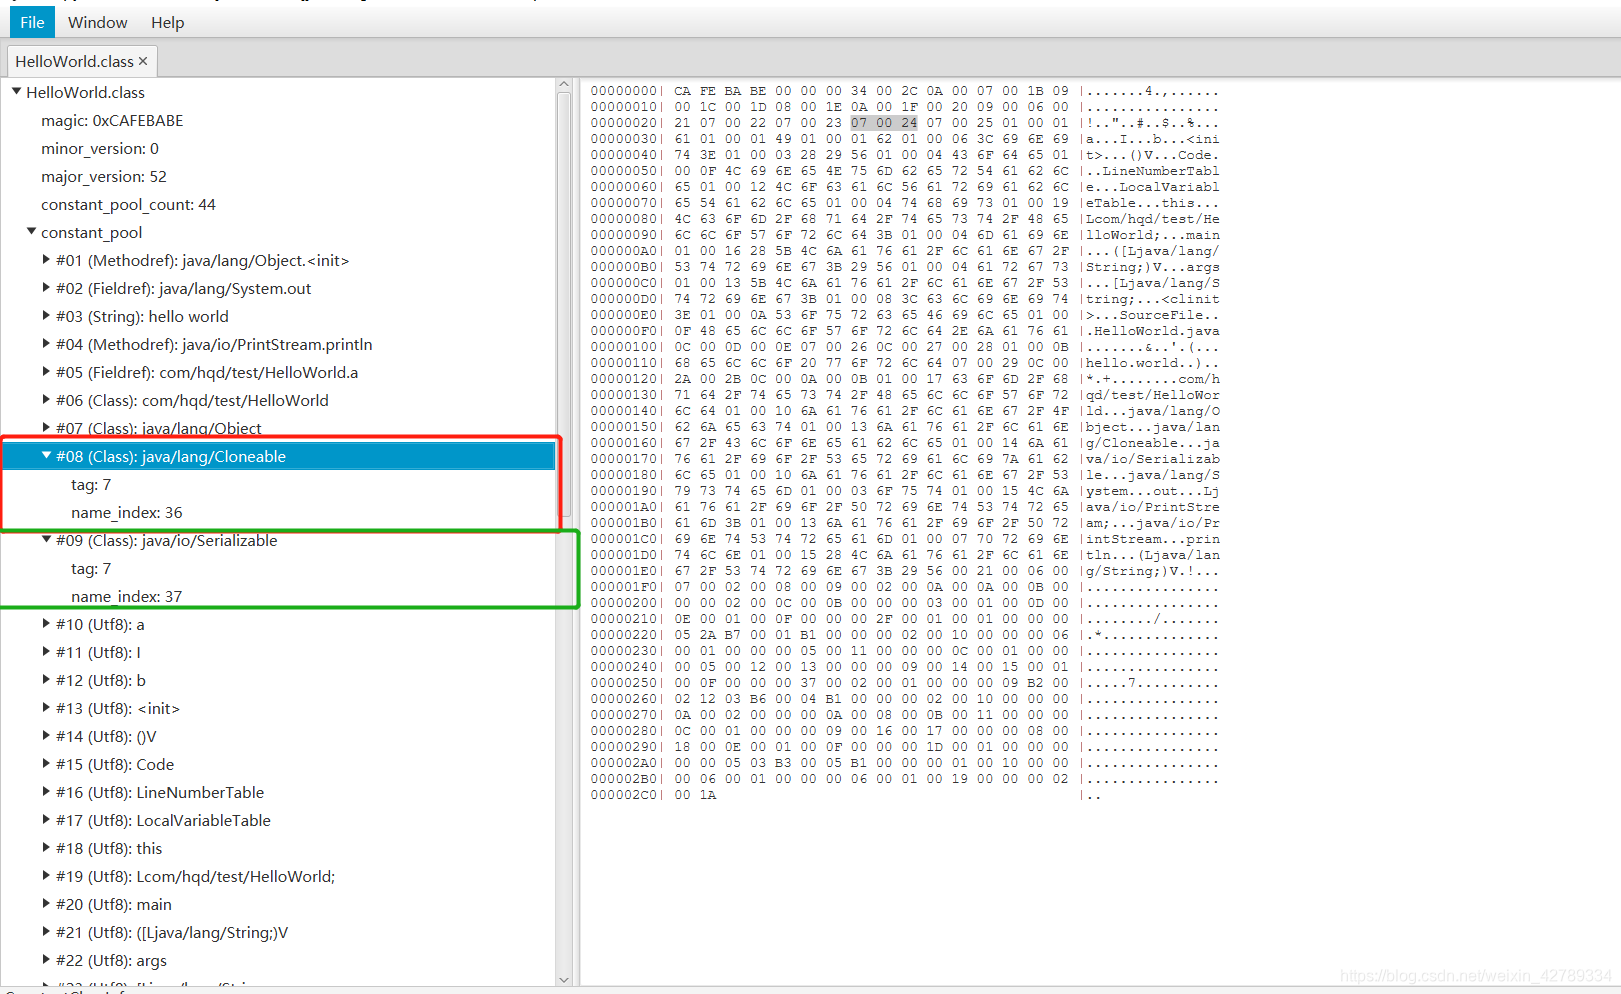Select magic: 0xCAFEBABE row
Image resolution: width=1621 pixels, height=994 pixels.
278,120
